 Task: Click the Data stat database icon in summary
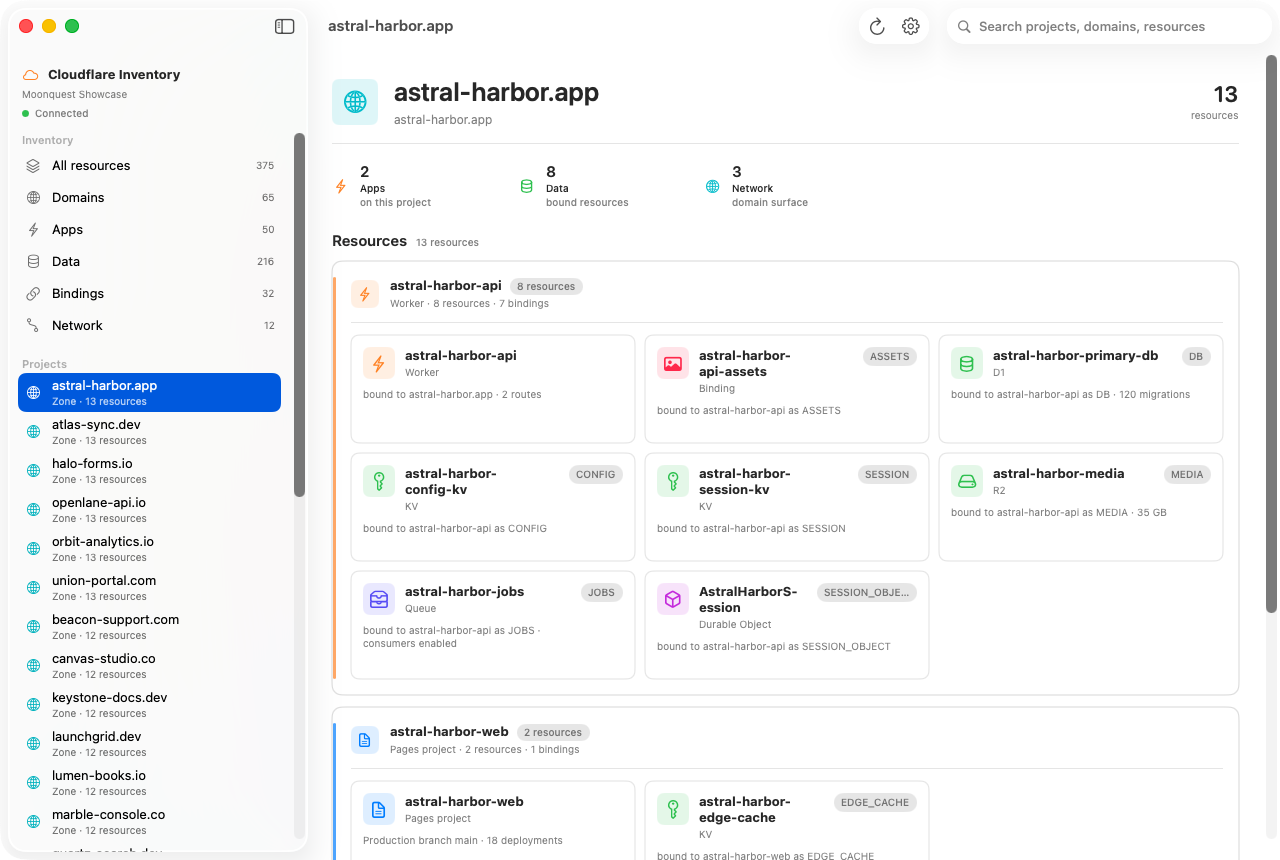point(527,187)
